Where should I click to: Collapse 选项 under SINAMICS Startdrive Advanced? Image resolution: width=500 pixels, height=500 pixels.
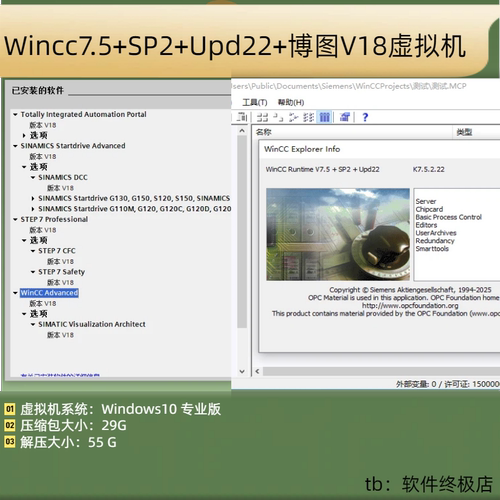24,167
